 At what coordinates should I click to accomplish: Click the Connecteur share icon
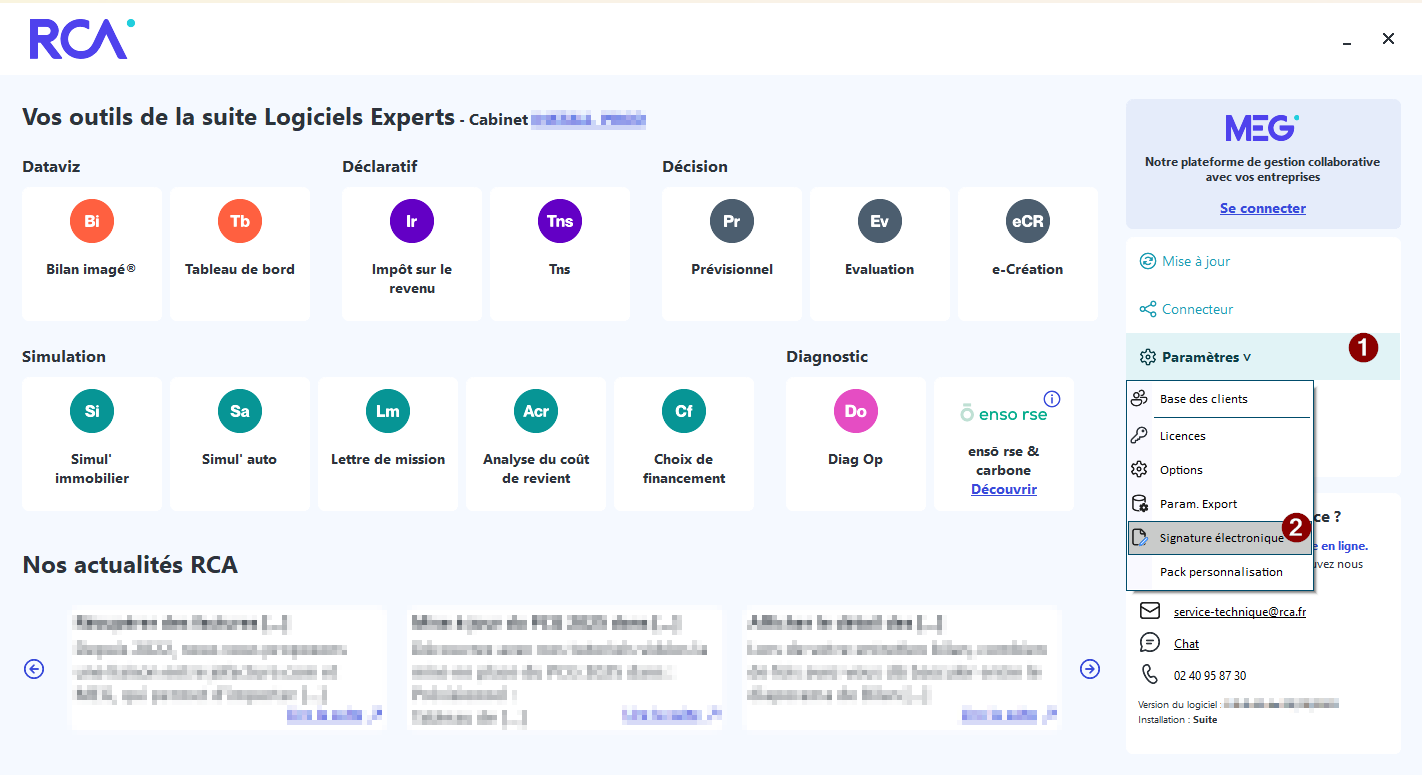pos(1147,309)
